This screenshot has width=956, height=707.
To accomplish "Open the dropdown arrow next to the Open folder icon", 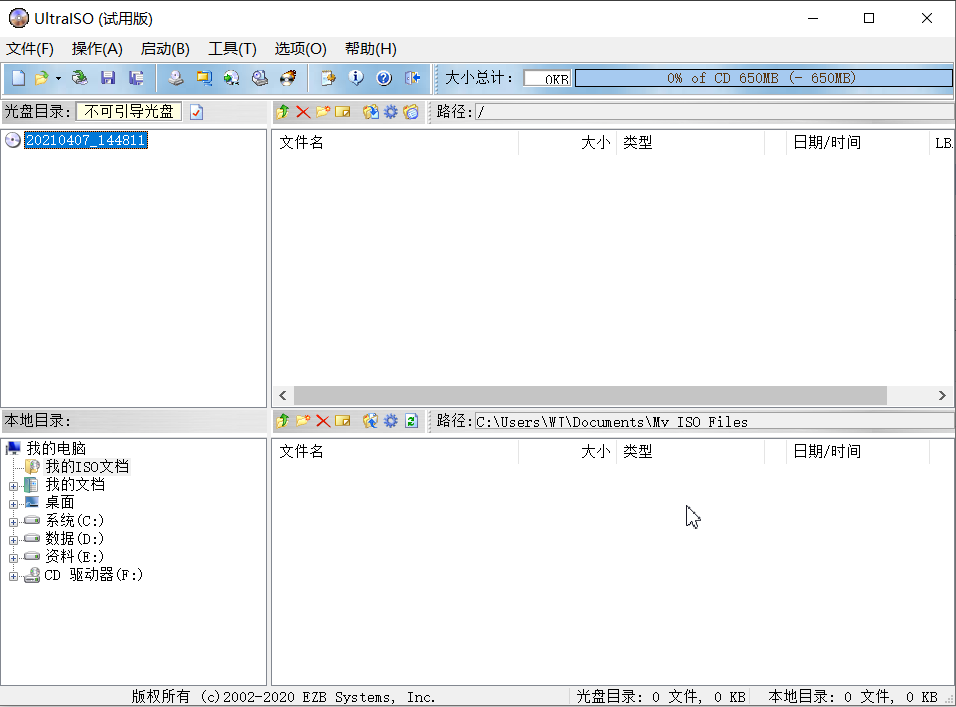I will [58, 79].
